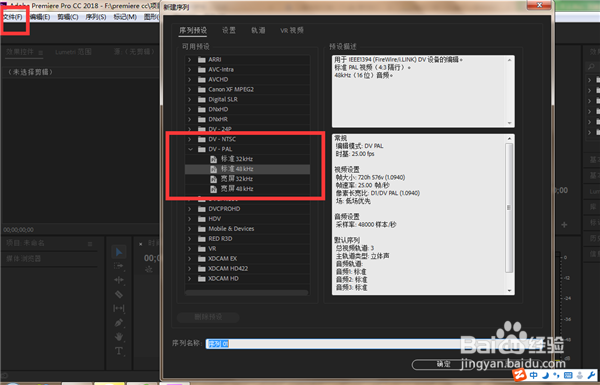600x385 pixels.
Task: Open the 效果控件 panel tab
Action: (20, 52)
